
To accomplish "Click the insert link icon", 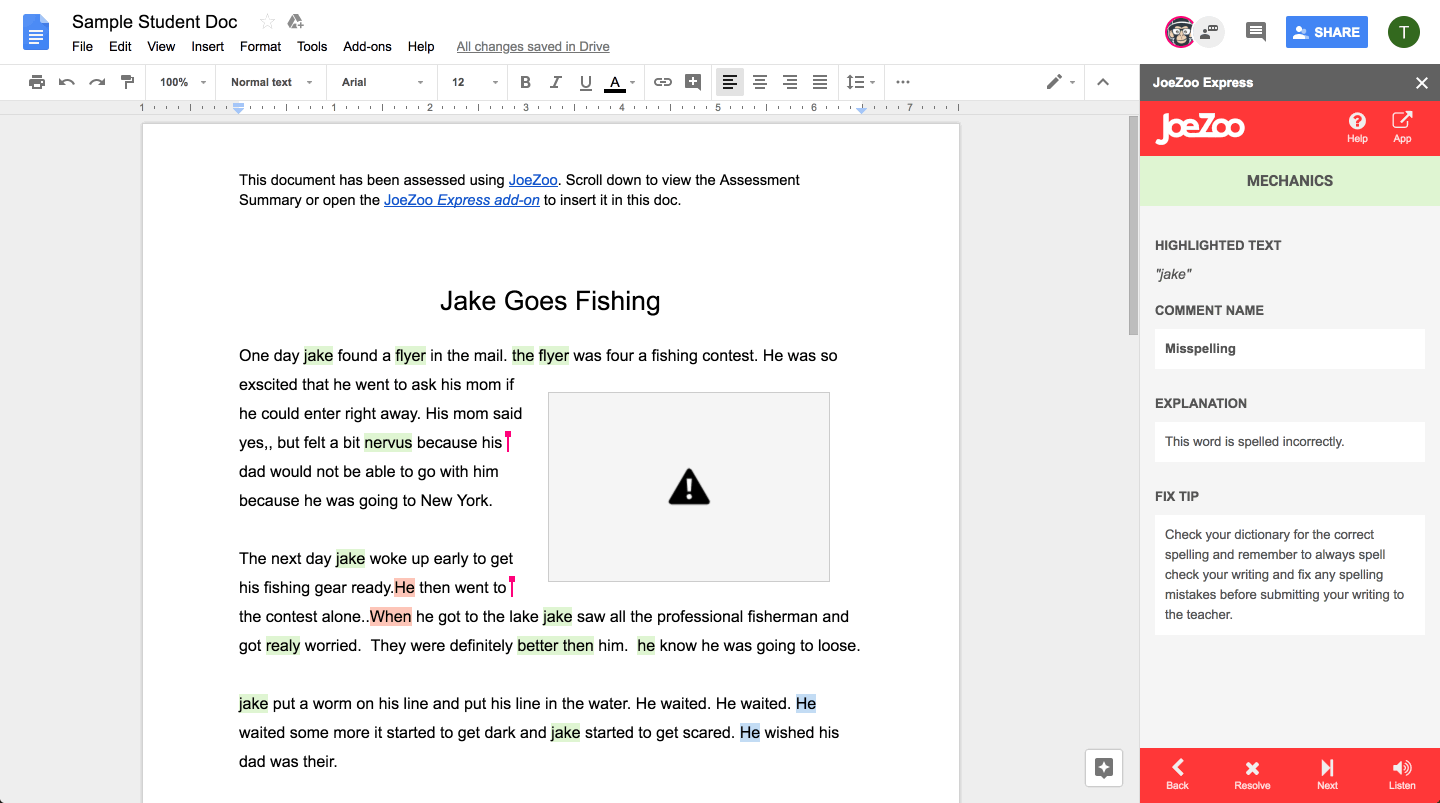I will (x=662, y=82).
